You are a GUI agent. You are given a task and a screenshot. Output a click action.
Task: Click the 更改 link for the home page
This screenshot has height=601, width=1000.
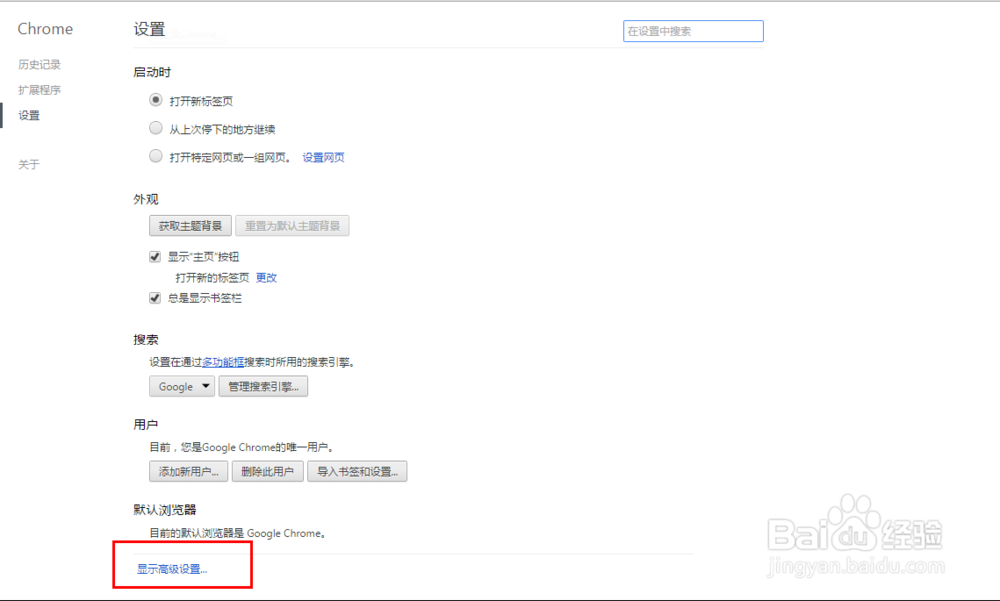click(266, 278)
